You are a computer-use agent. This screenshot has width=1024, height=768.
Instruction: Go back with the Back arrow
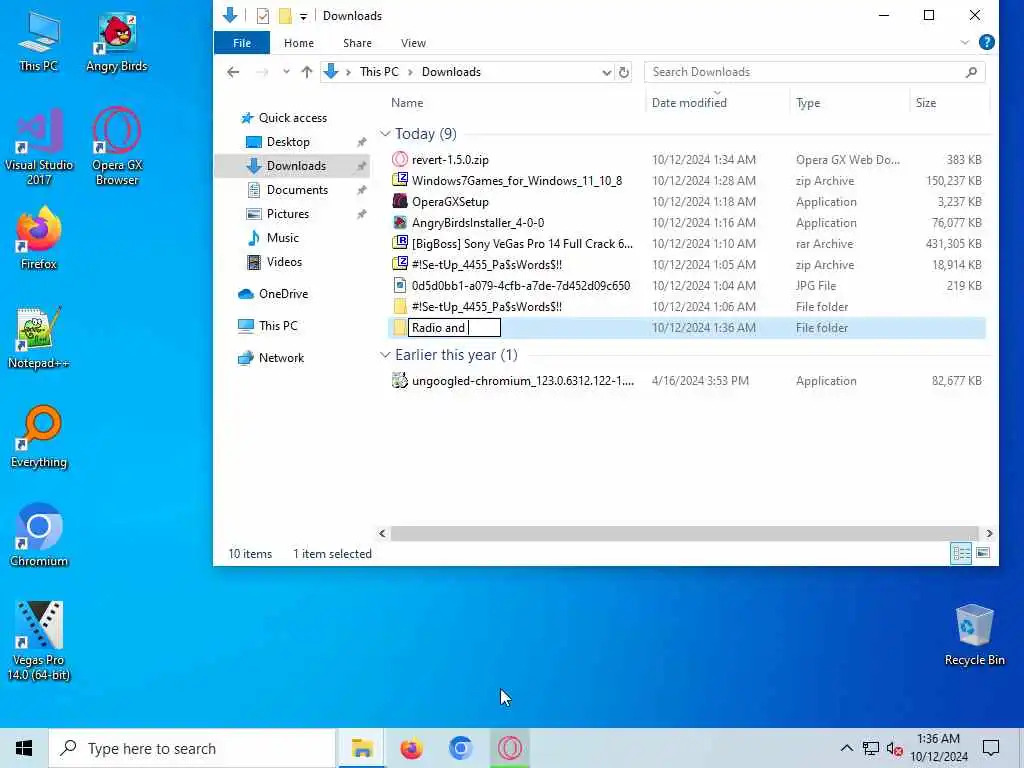point(233,72)
